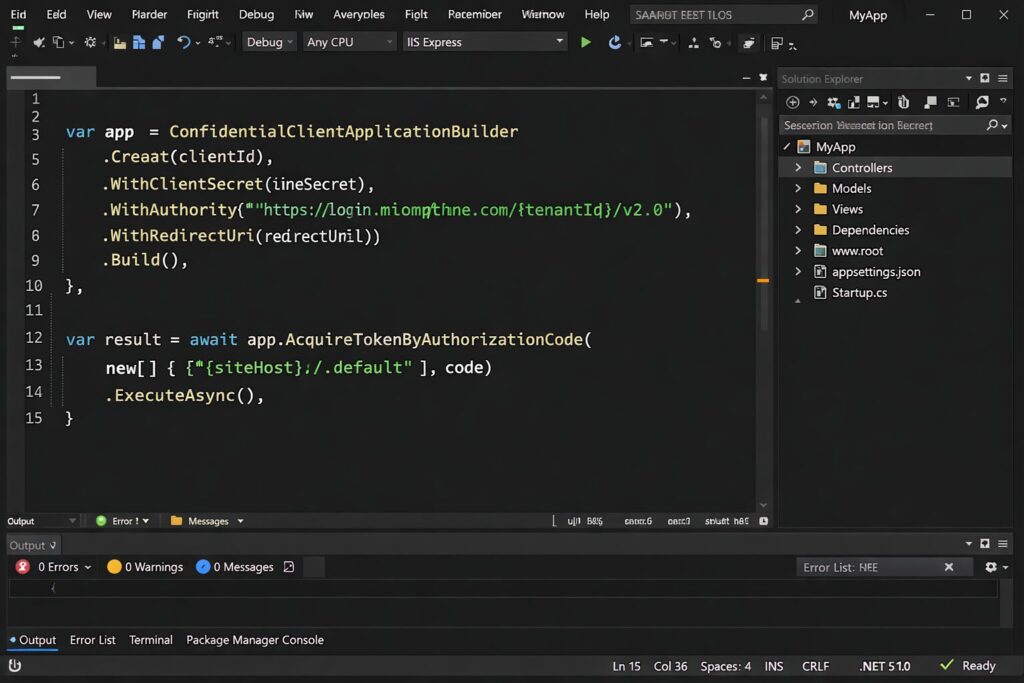This screenshot has width=1024, height=683.
Task: Click the green Start debugging play button
Action: pos(586,42)
